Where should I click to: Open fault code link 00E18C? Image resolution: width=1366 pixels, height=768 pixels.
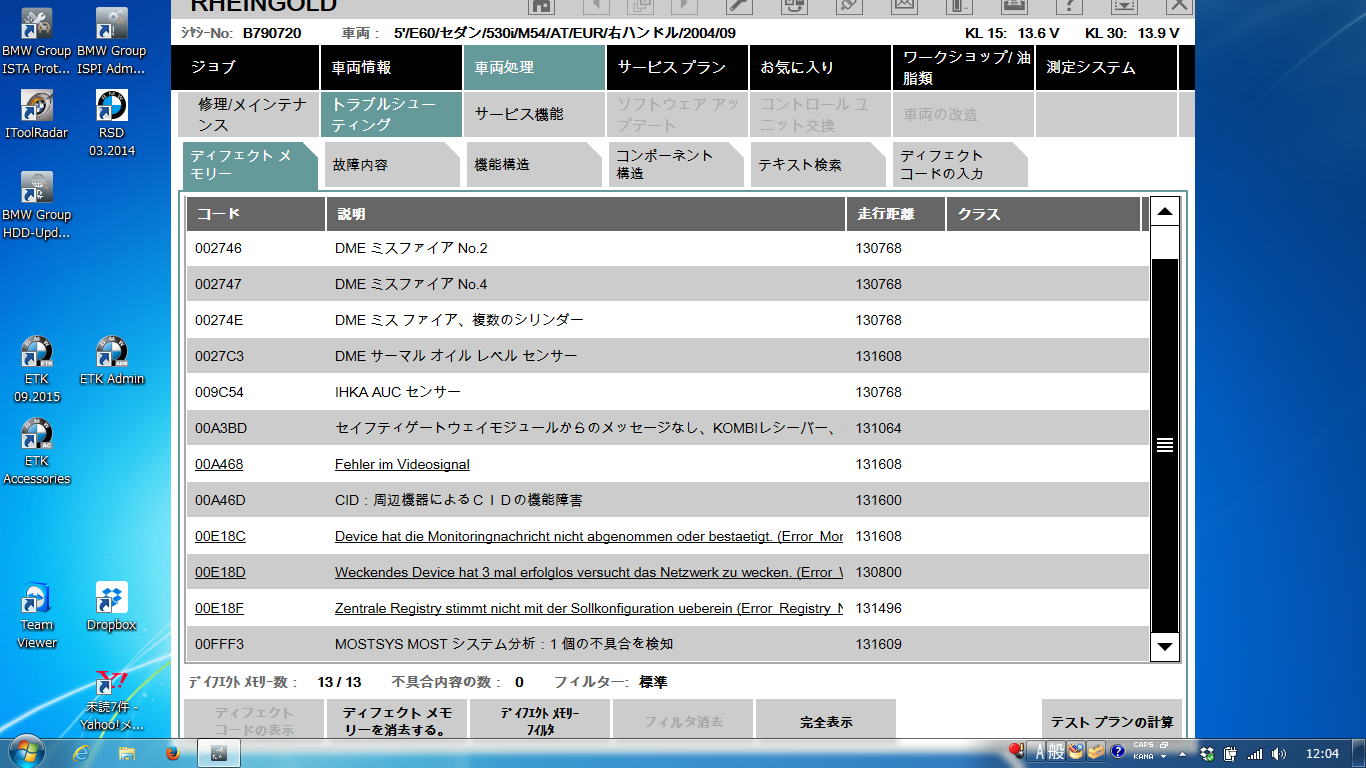(x=220, y=536)
